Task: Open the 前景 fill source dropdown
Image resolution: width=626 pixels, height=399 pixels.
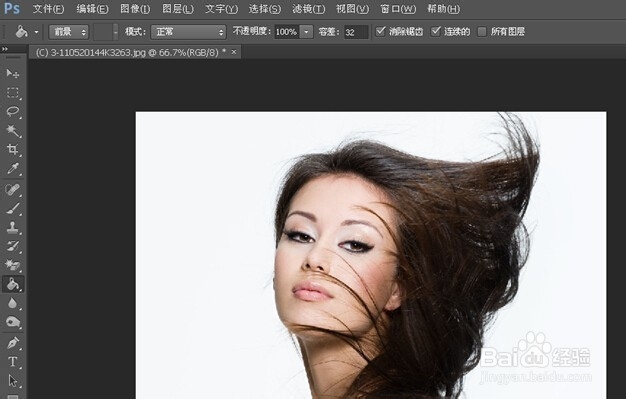Action: click(x=68, y=32)
